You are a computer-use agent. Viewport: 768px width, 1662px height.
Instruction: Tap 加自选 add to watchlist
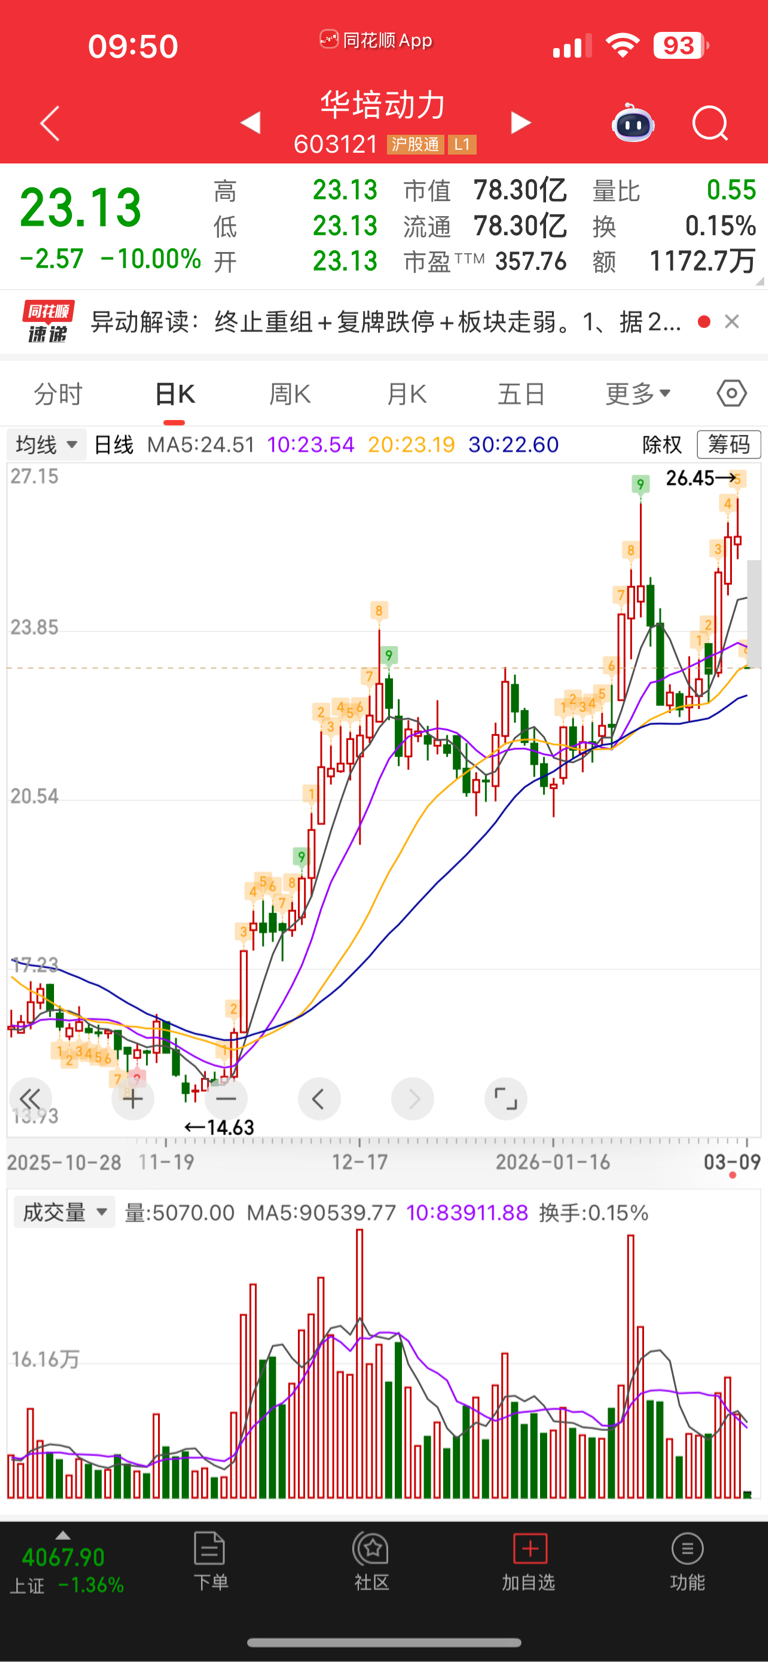pos(529,1561)
